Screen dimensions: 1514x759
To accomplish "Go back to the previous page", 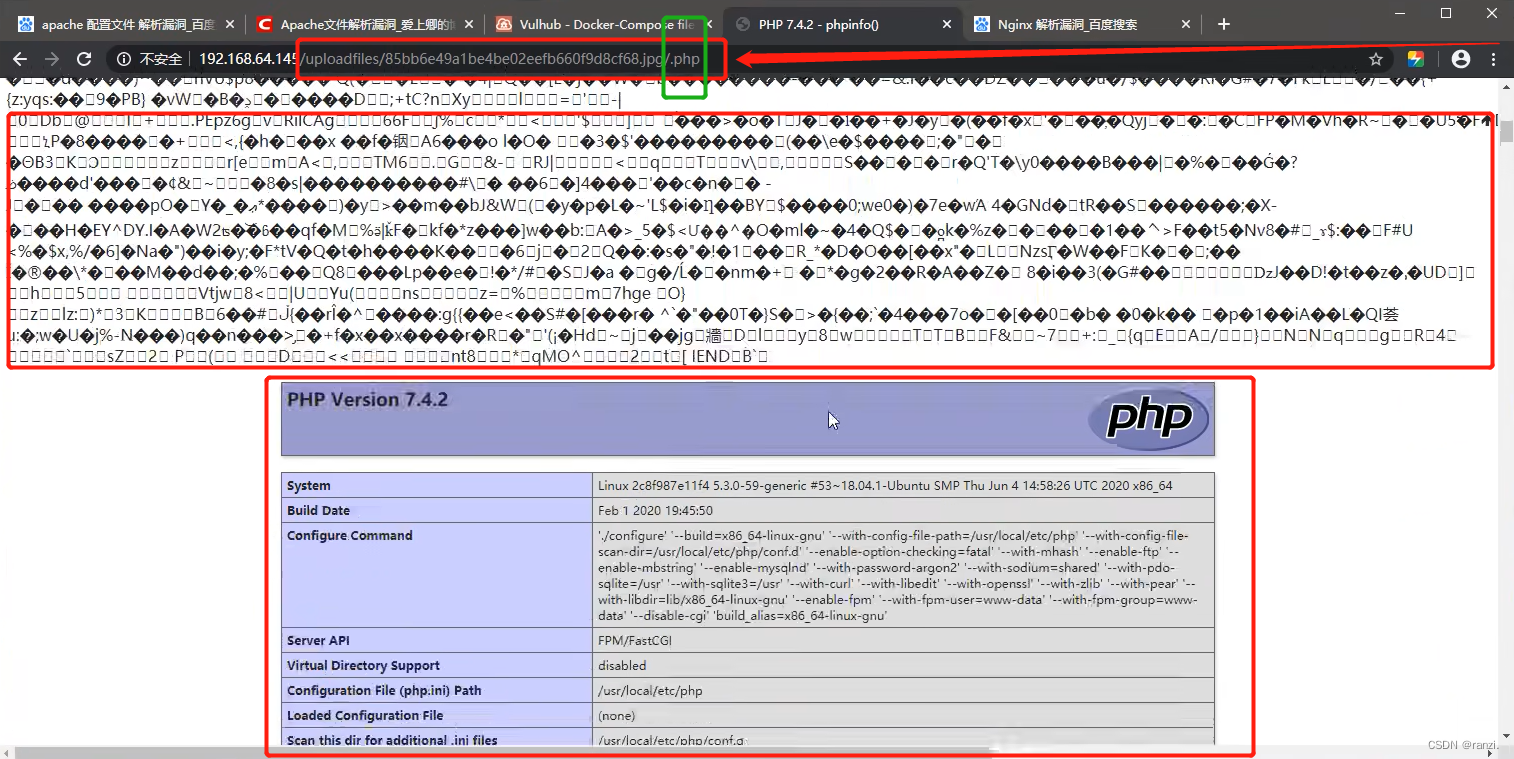I will click(20, 59).
